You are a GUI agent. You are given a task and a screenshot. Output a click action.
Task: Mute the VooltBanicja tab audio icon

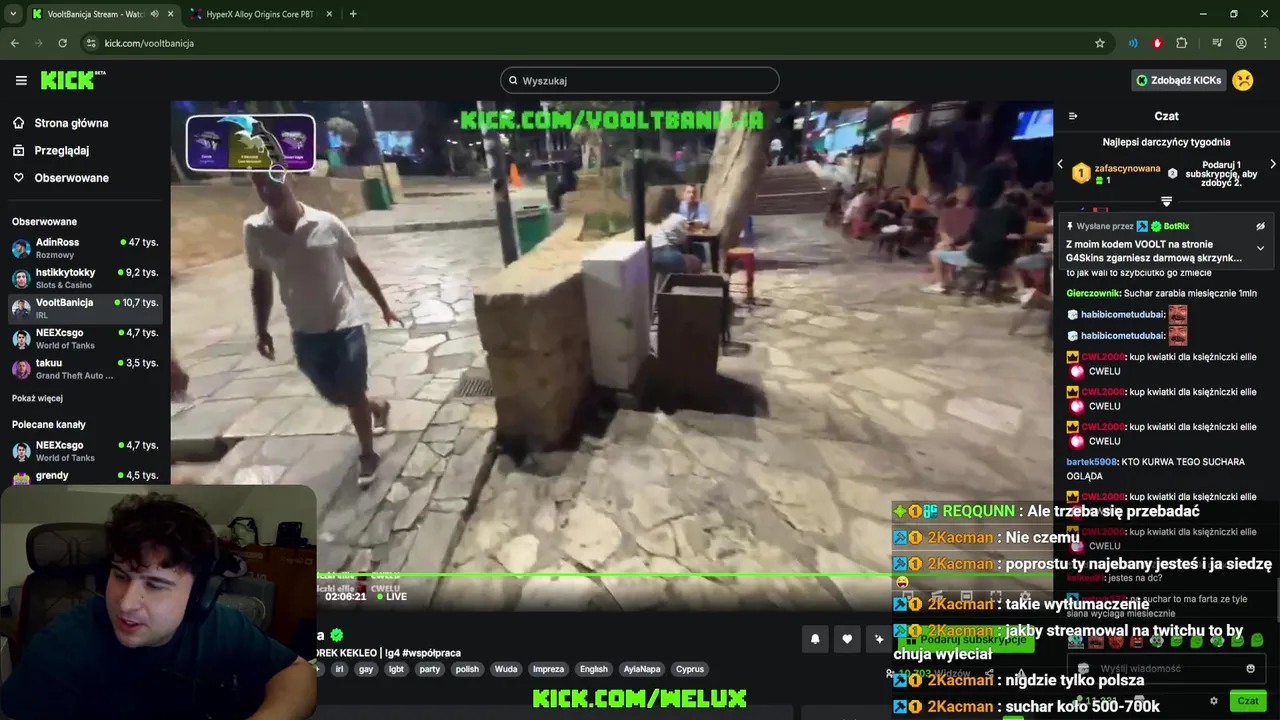coord(154,14)
